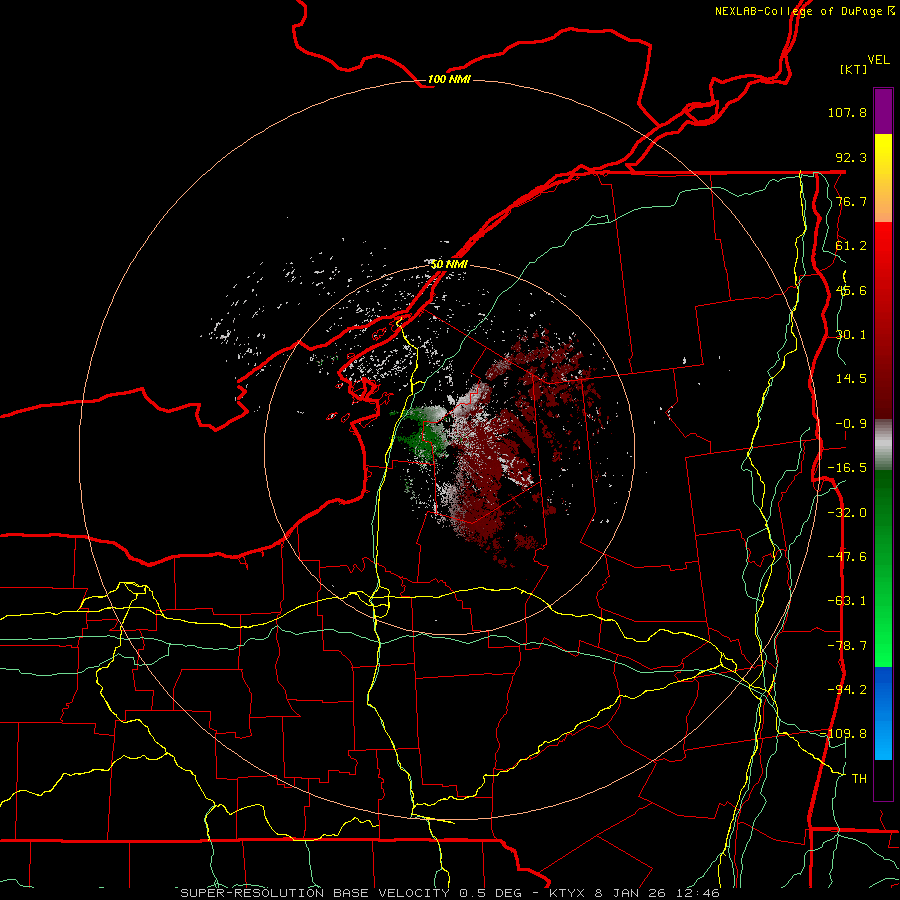Select the 61.2 scale value

coord(851,246)
